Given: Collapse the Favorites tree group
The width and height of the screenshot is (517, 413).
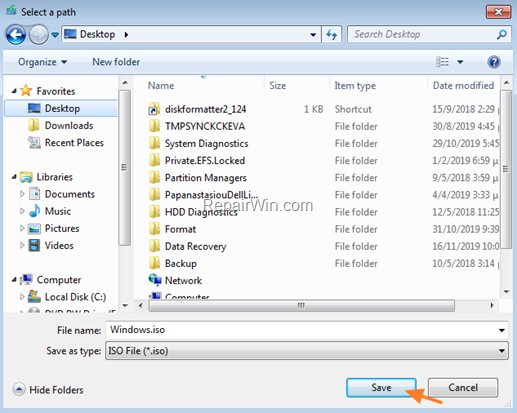Looking at the screenshot, I should pyautogui.click(x=14, y=91).
